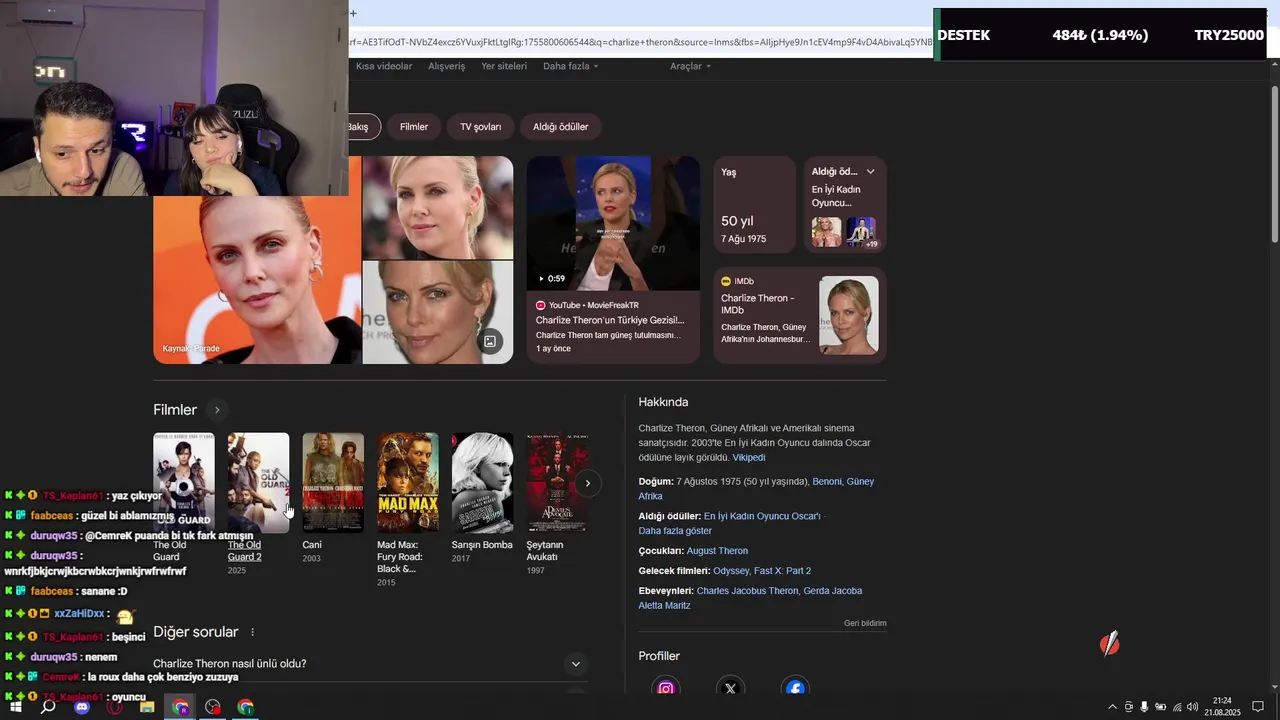The height and width of the screenshot is (720, 1280).
Task: Open the Benoni, Güney Afrika link
Action: pyautogui.click(x=756, y=489)
